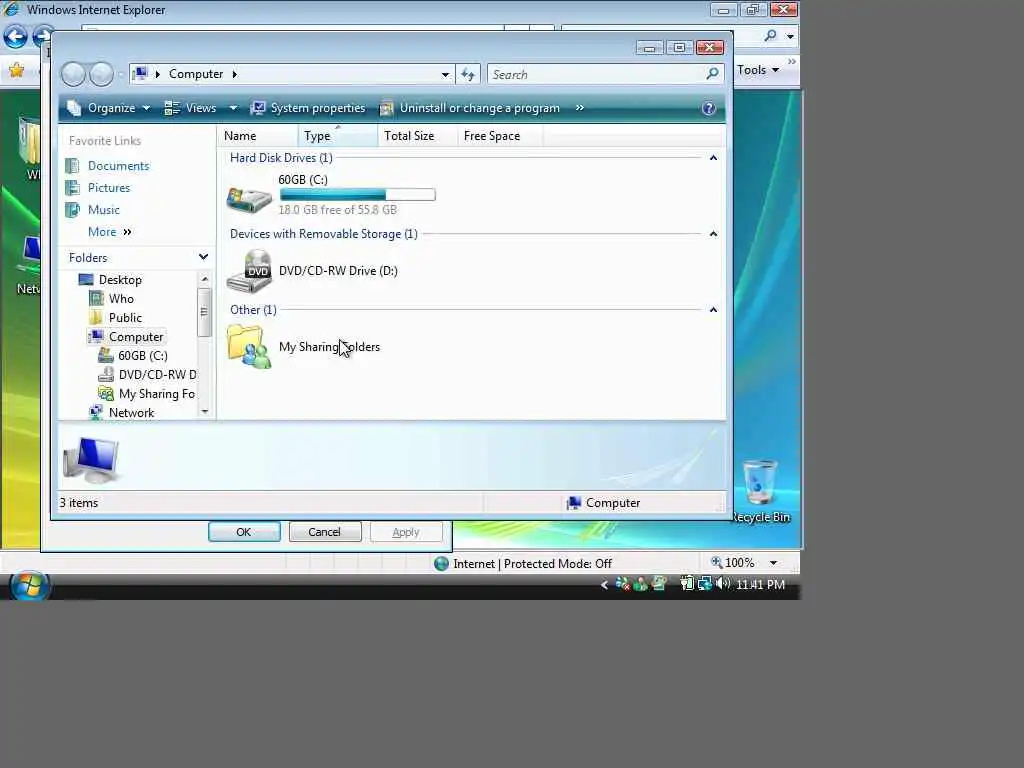Open the My Sharing Folders icon
This screenshot has height=768, width=1024.
pos(249,347)
